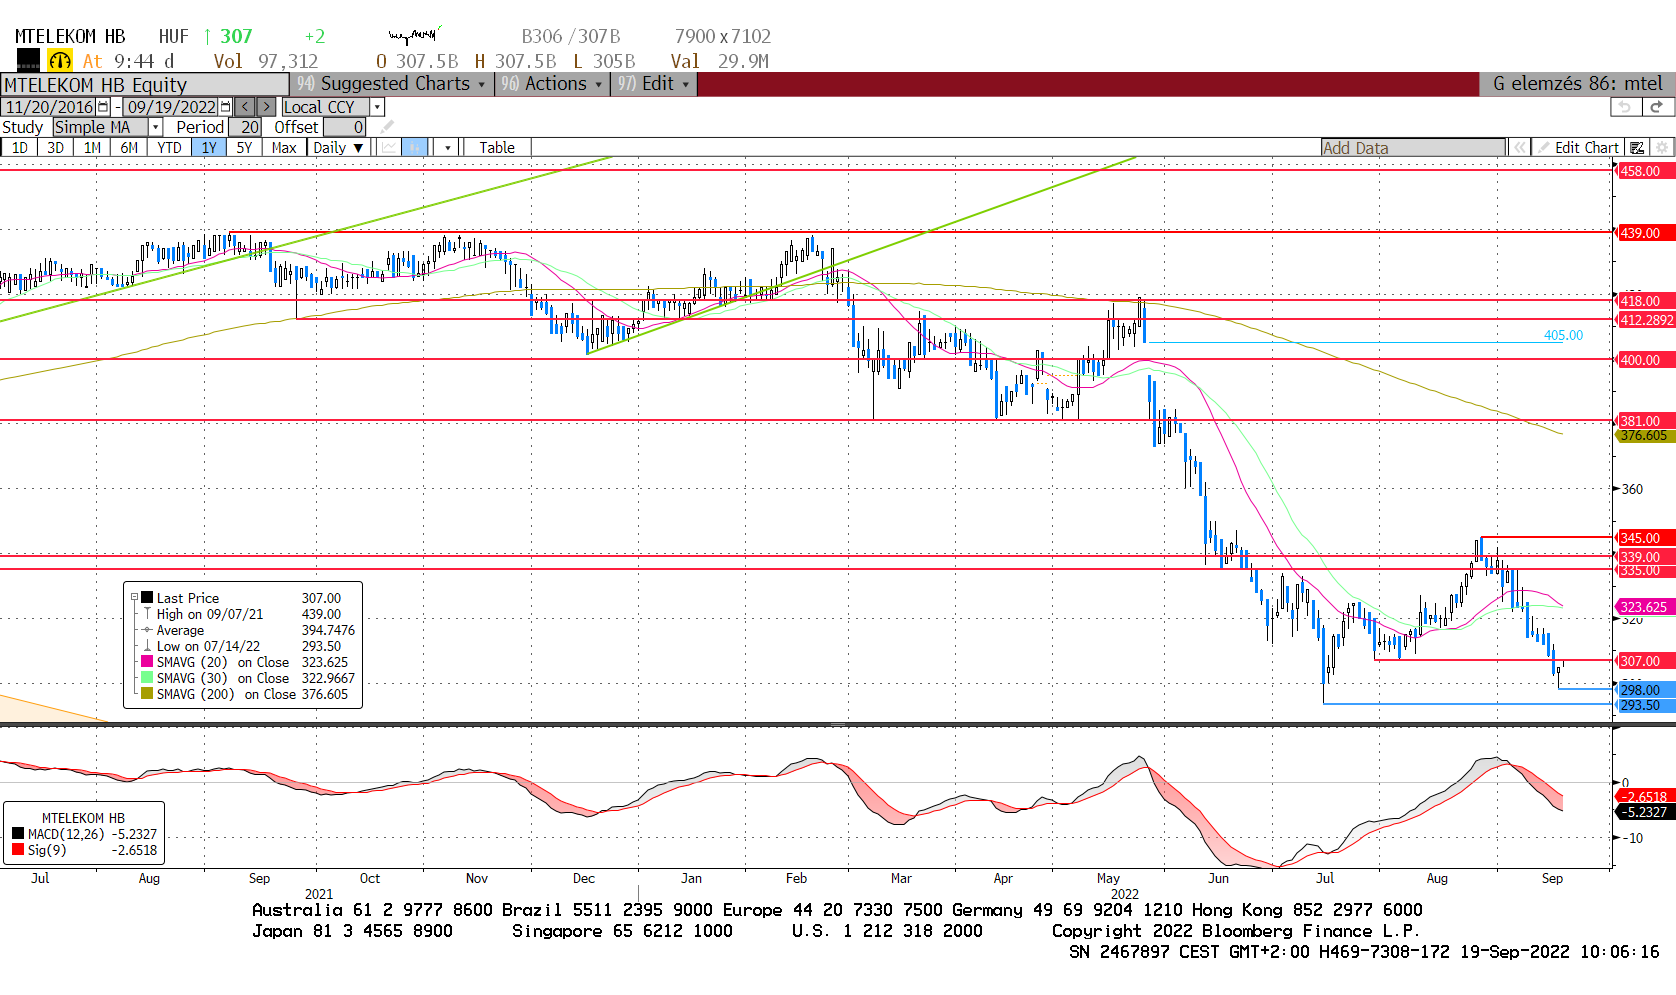Image resolution: width=1676 pixels, height=995 pixels.
Task: Click the green SMAVG (30) legend swatch
Action: click(x=147, y=678)
